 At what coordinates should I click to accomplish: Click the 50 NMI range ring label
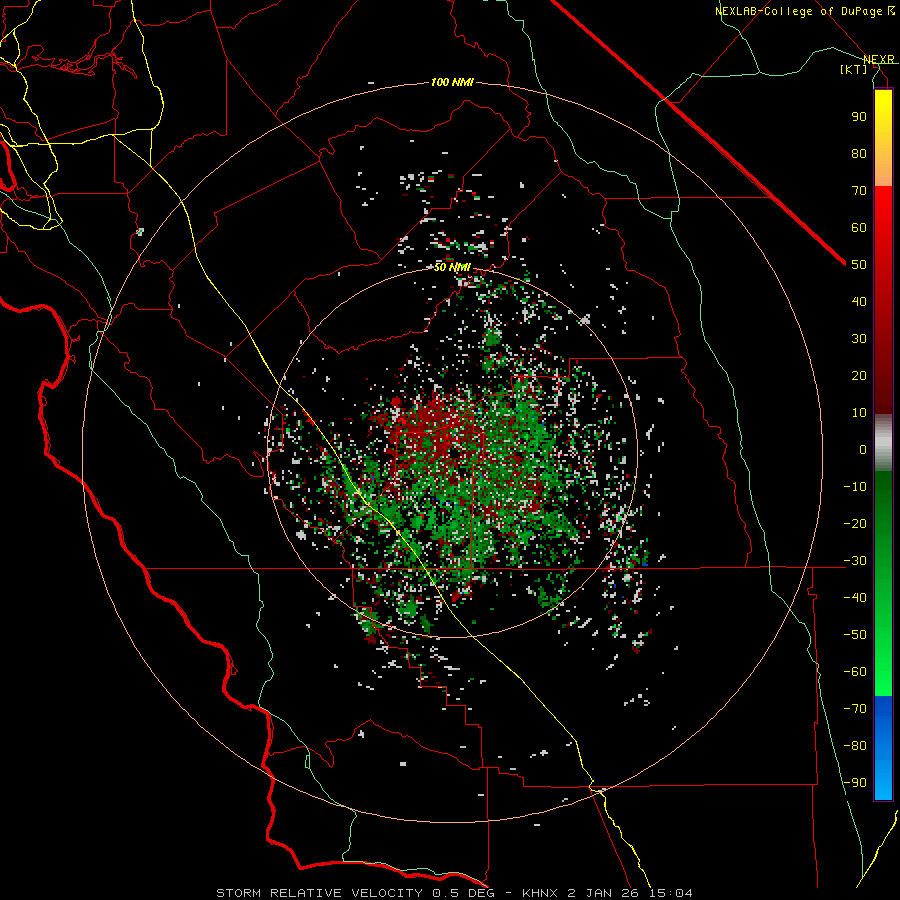tap(452, 268)
